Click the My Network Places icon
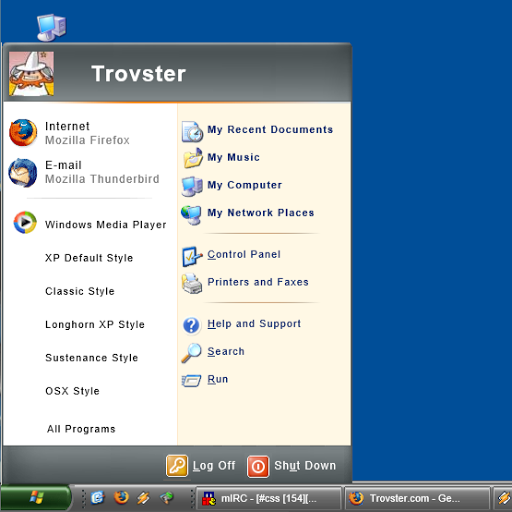This screenshot has width=512, height=512. click(x=191, y=215)
